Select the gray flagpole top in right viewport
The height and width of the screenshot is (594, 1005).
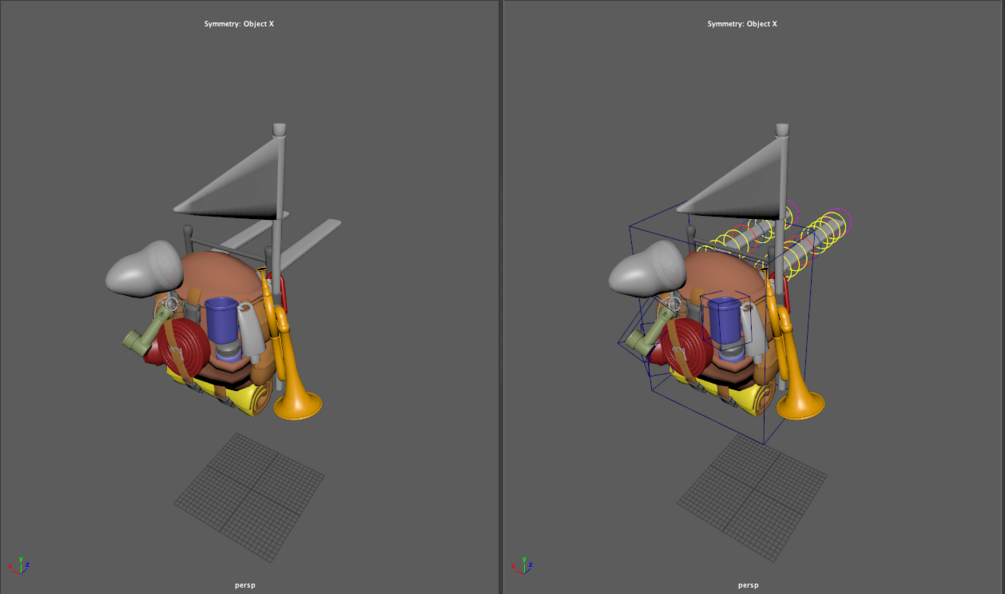pos(783,129)
